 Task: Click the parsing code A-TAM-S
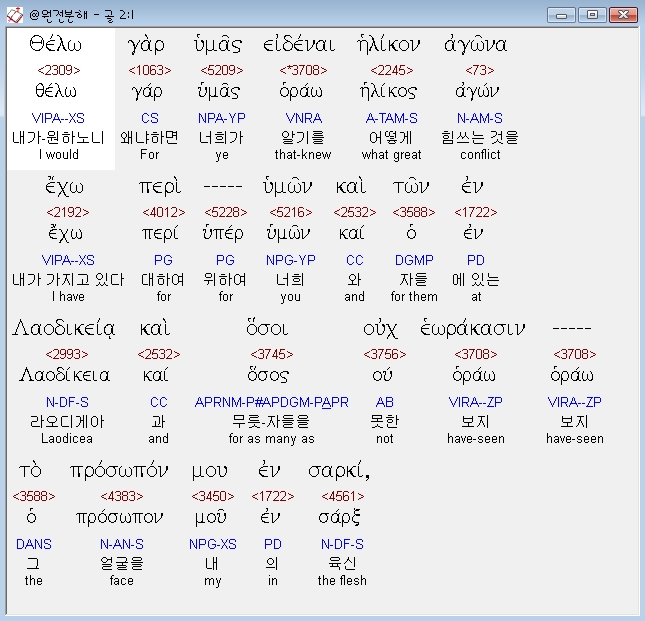point(392,118)
